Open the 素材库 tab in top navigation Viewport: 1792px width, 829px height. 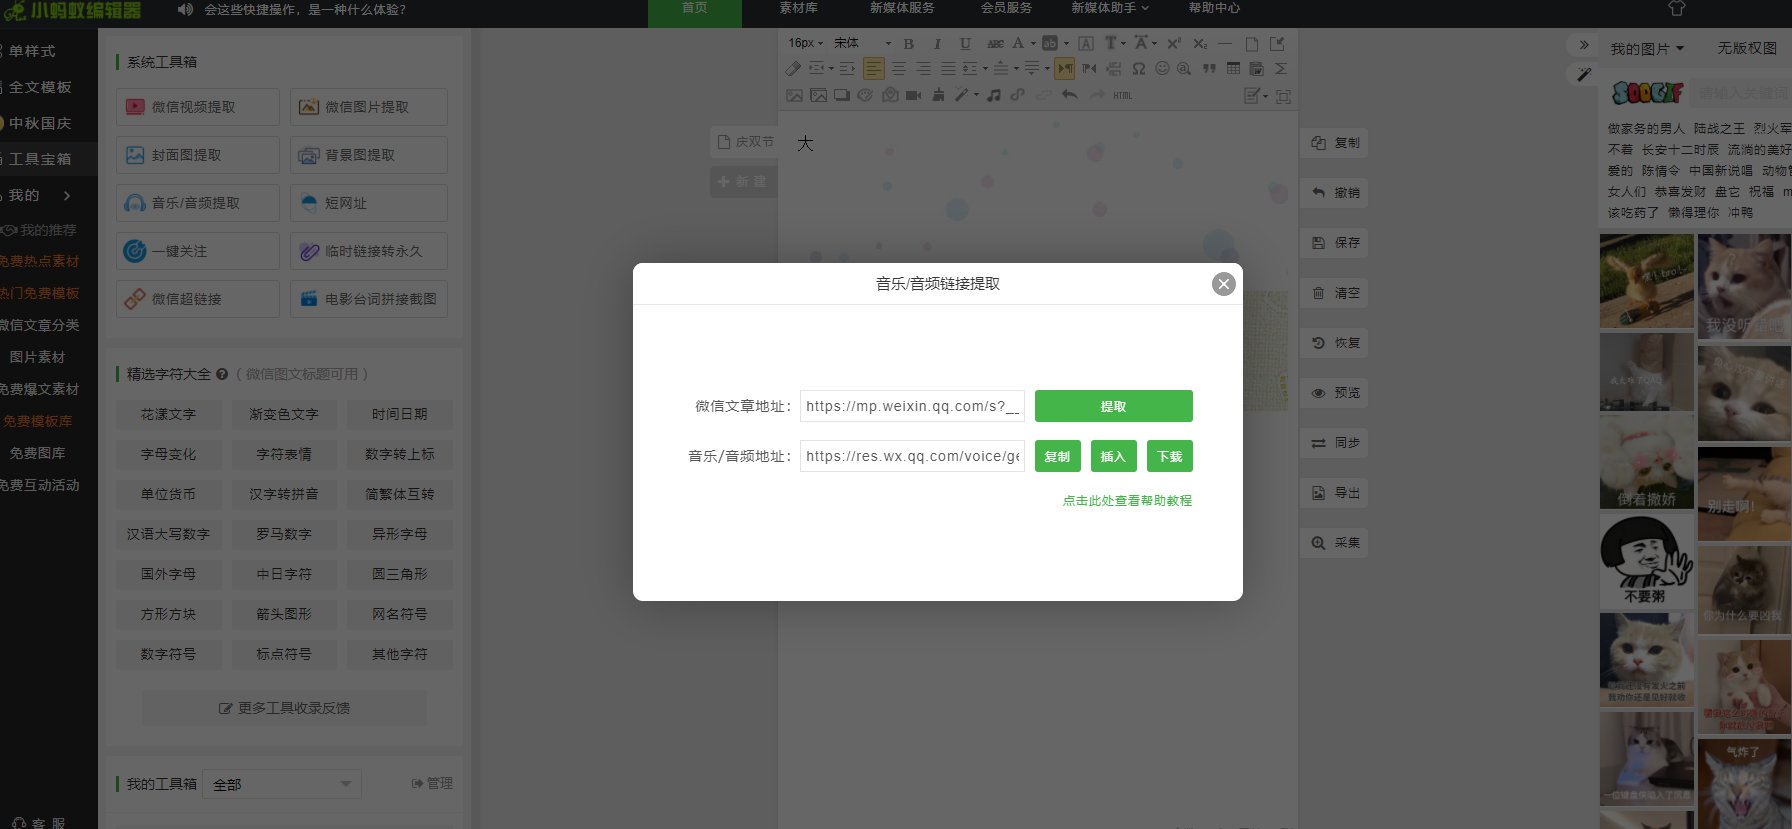pos(798,8)
